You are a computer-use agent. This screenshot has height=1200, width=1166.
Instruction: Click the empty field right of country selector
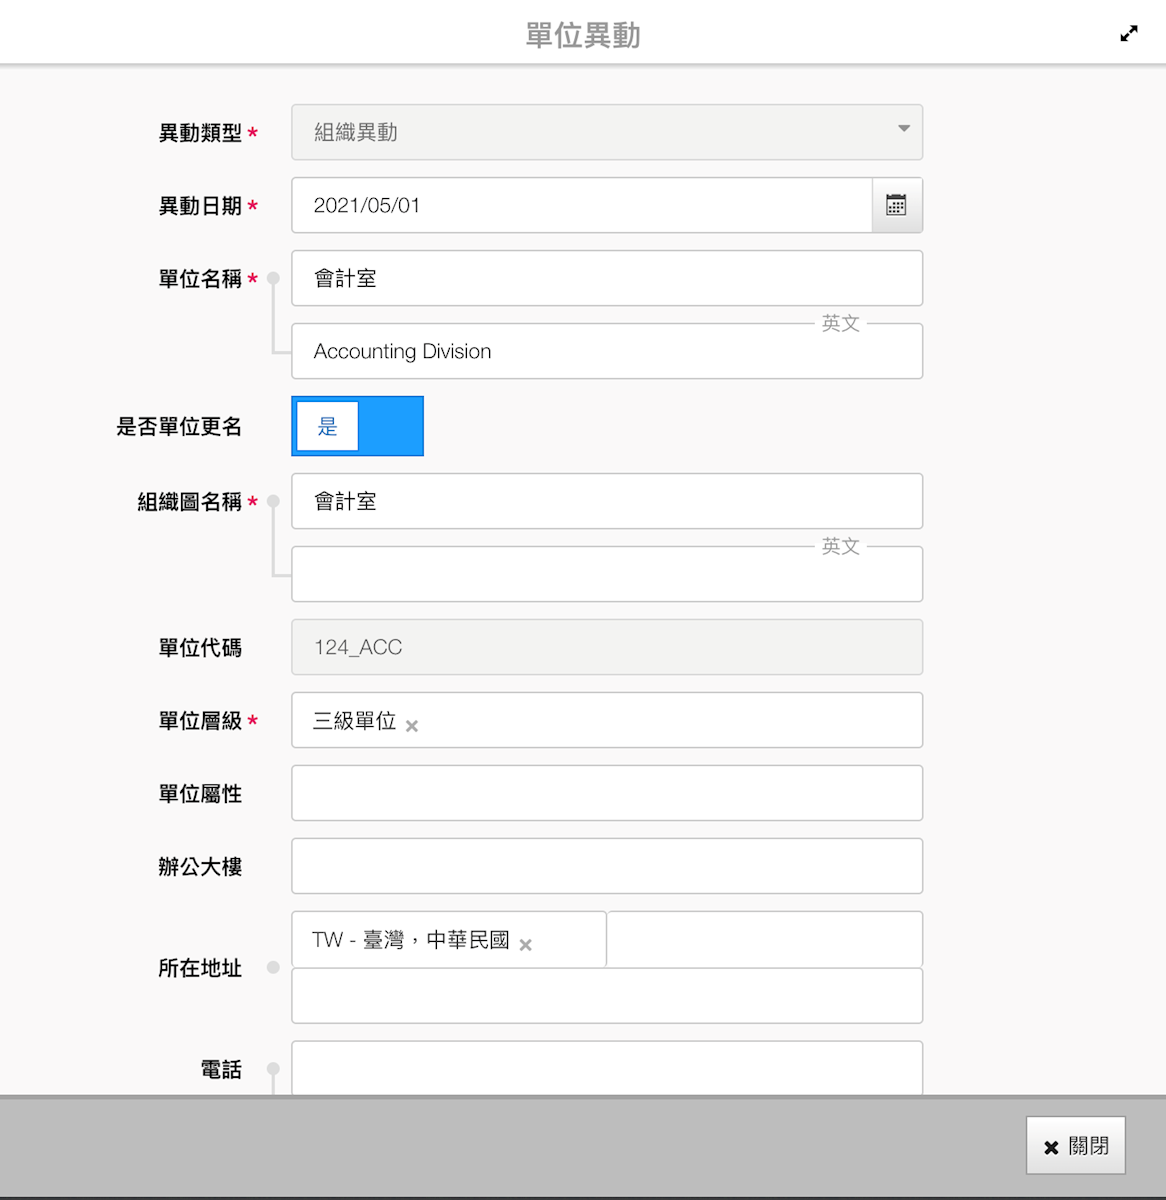764,939
